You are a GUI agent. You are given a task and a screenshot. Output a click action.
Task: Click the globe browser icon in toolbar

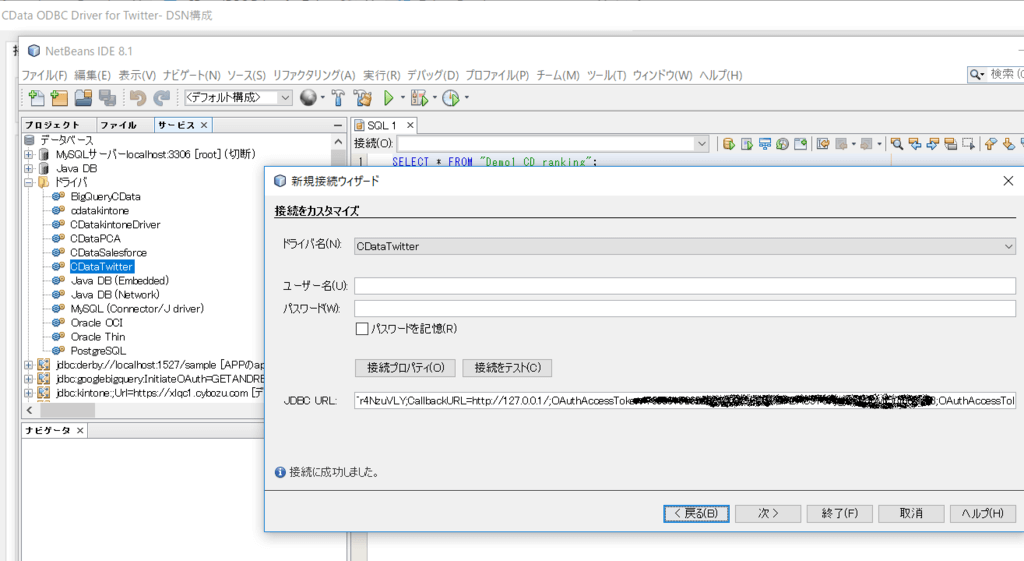[x=308, y=98]
